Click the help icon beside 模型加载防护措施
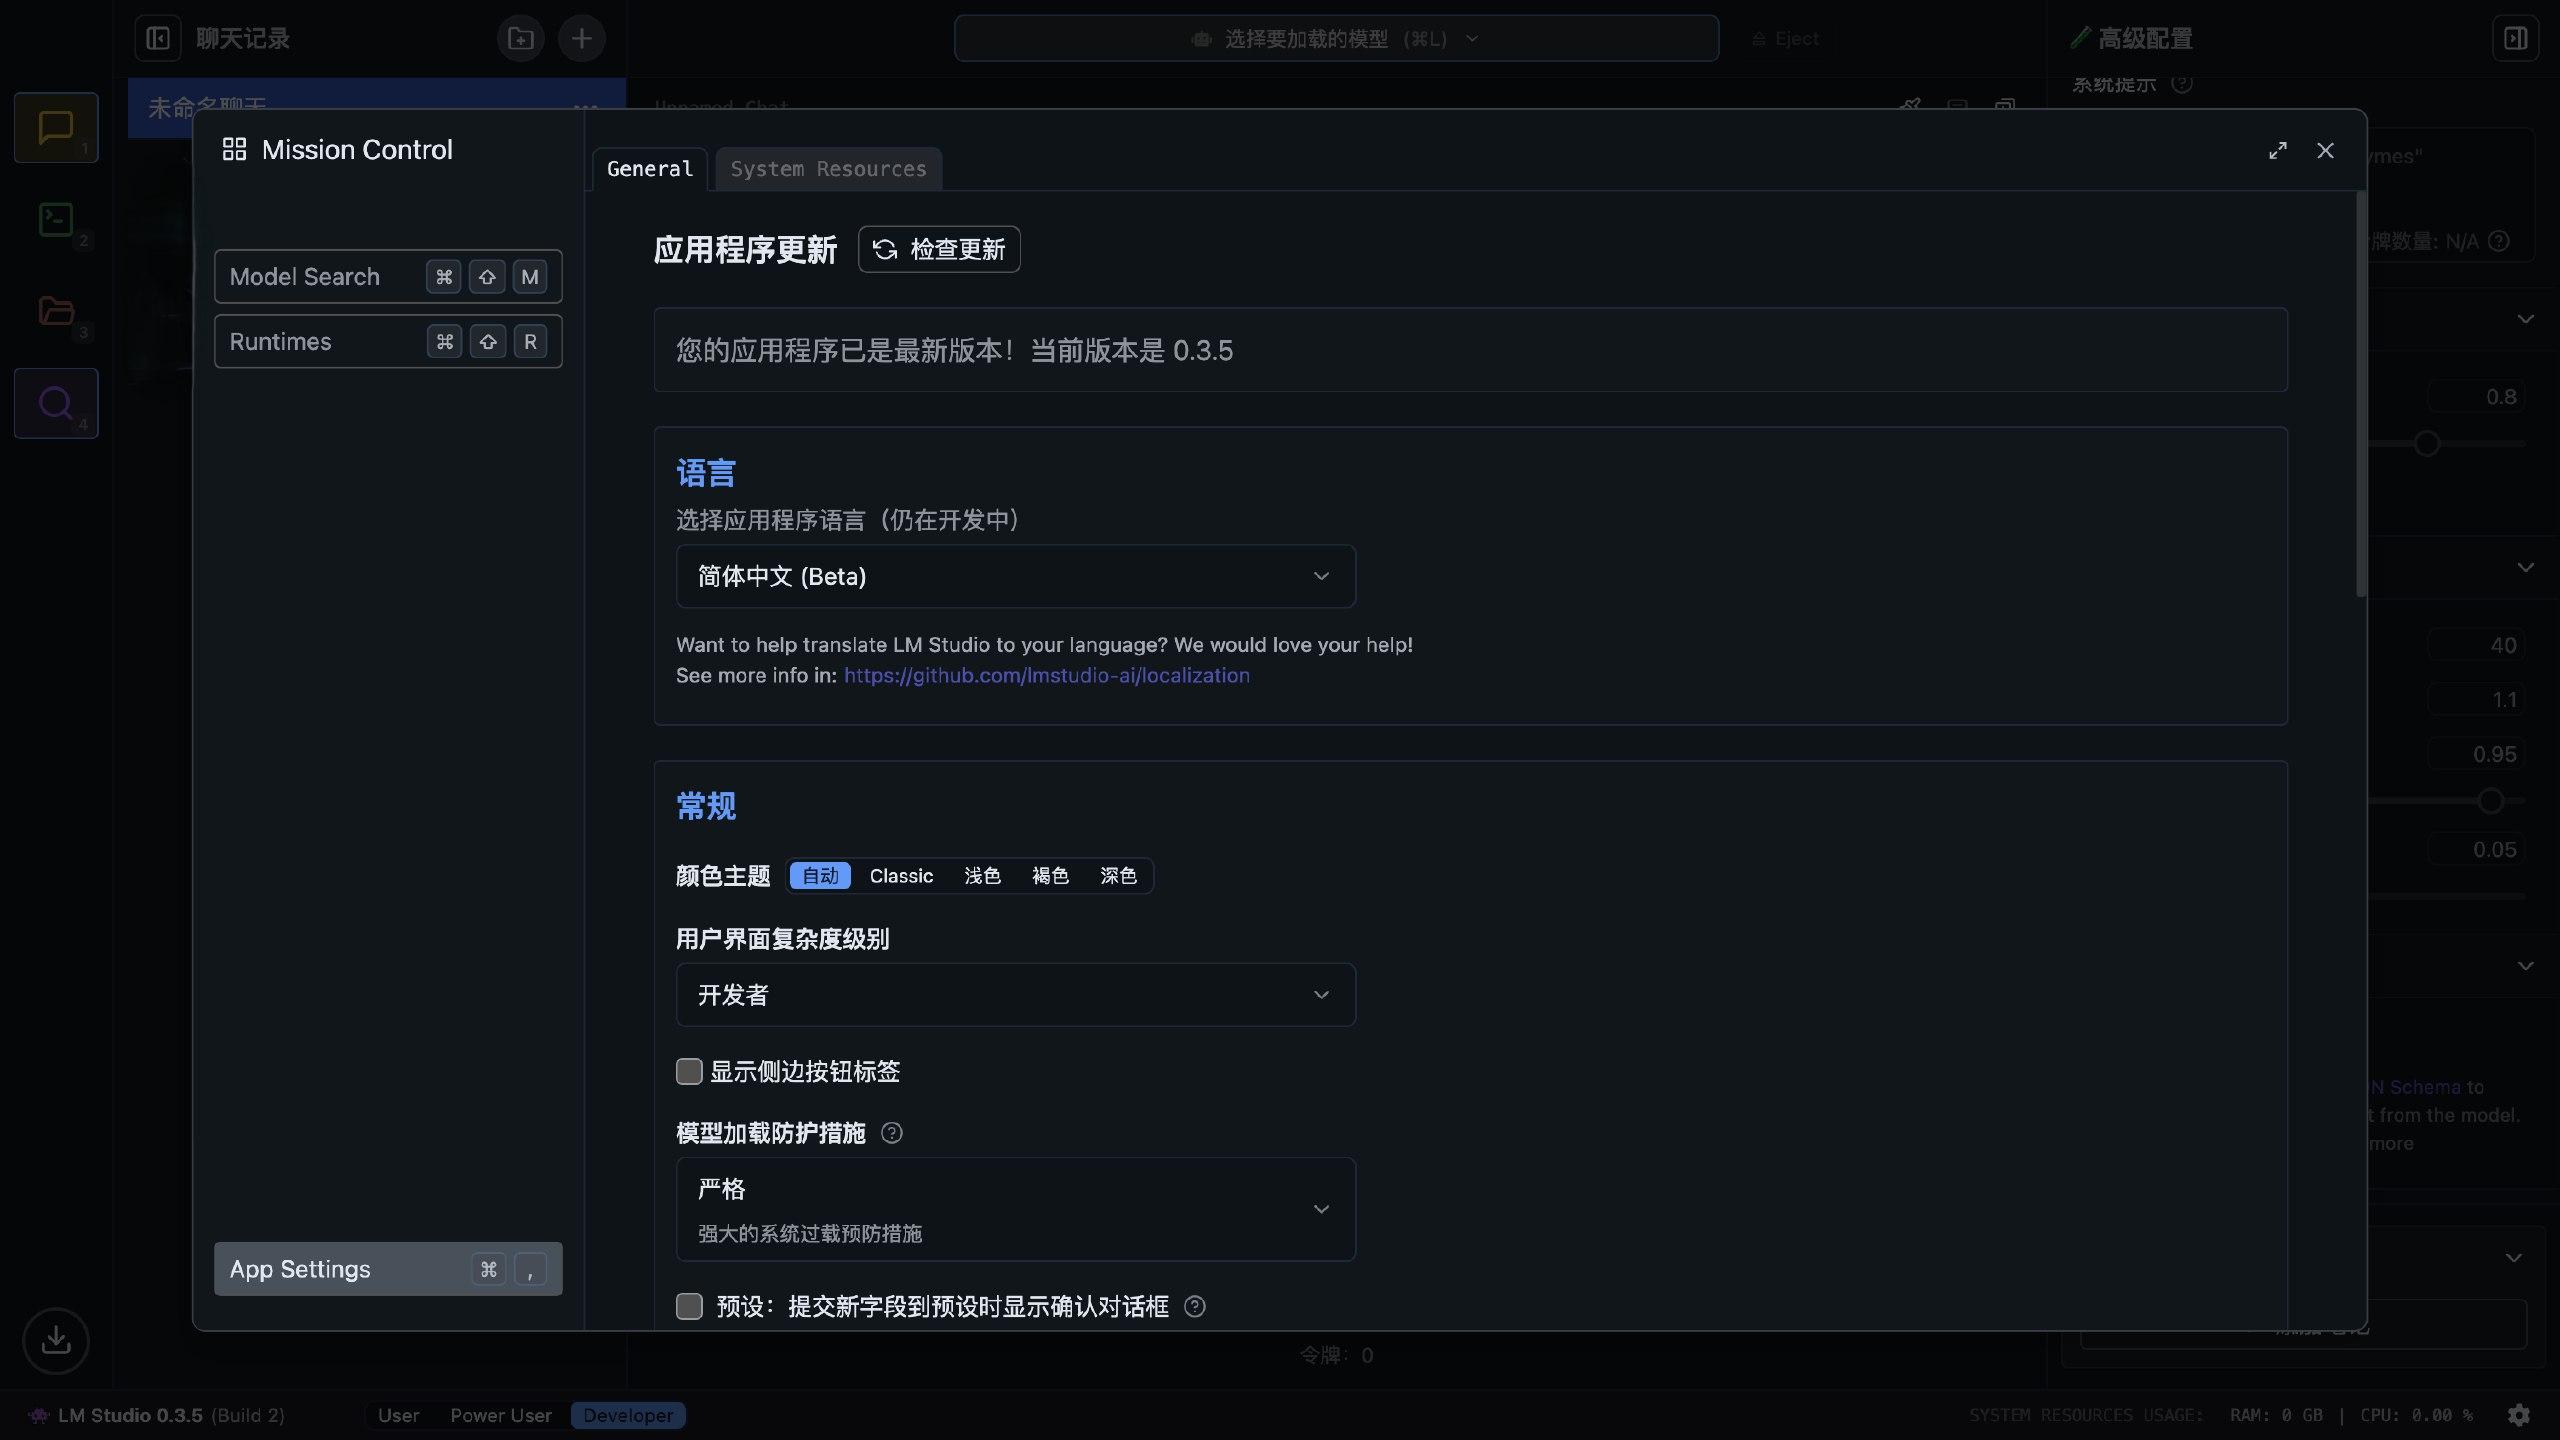 pyautogui.click(x=891, y=1133)
